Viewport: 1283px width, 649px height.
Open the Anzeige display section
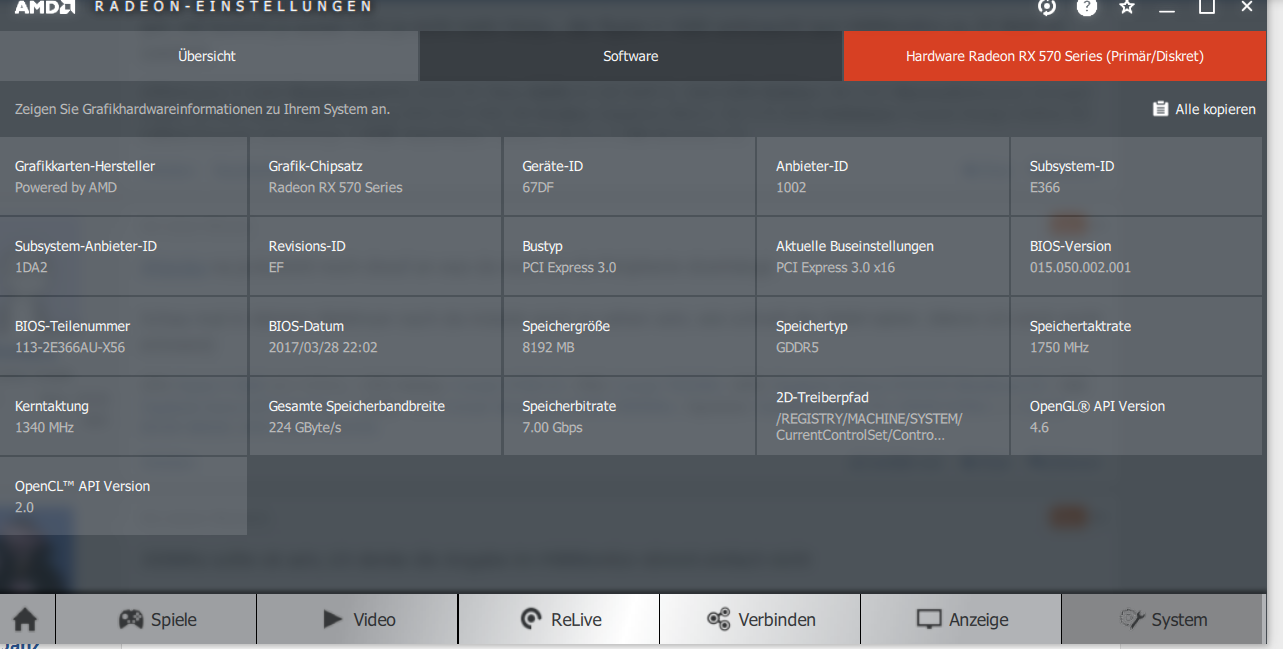pos(961,619)
